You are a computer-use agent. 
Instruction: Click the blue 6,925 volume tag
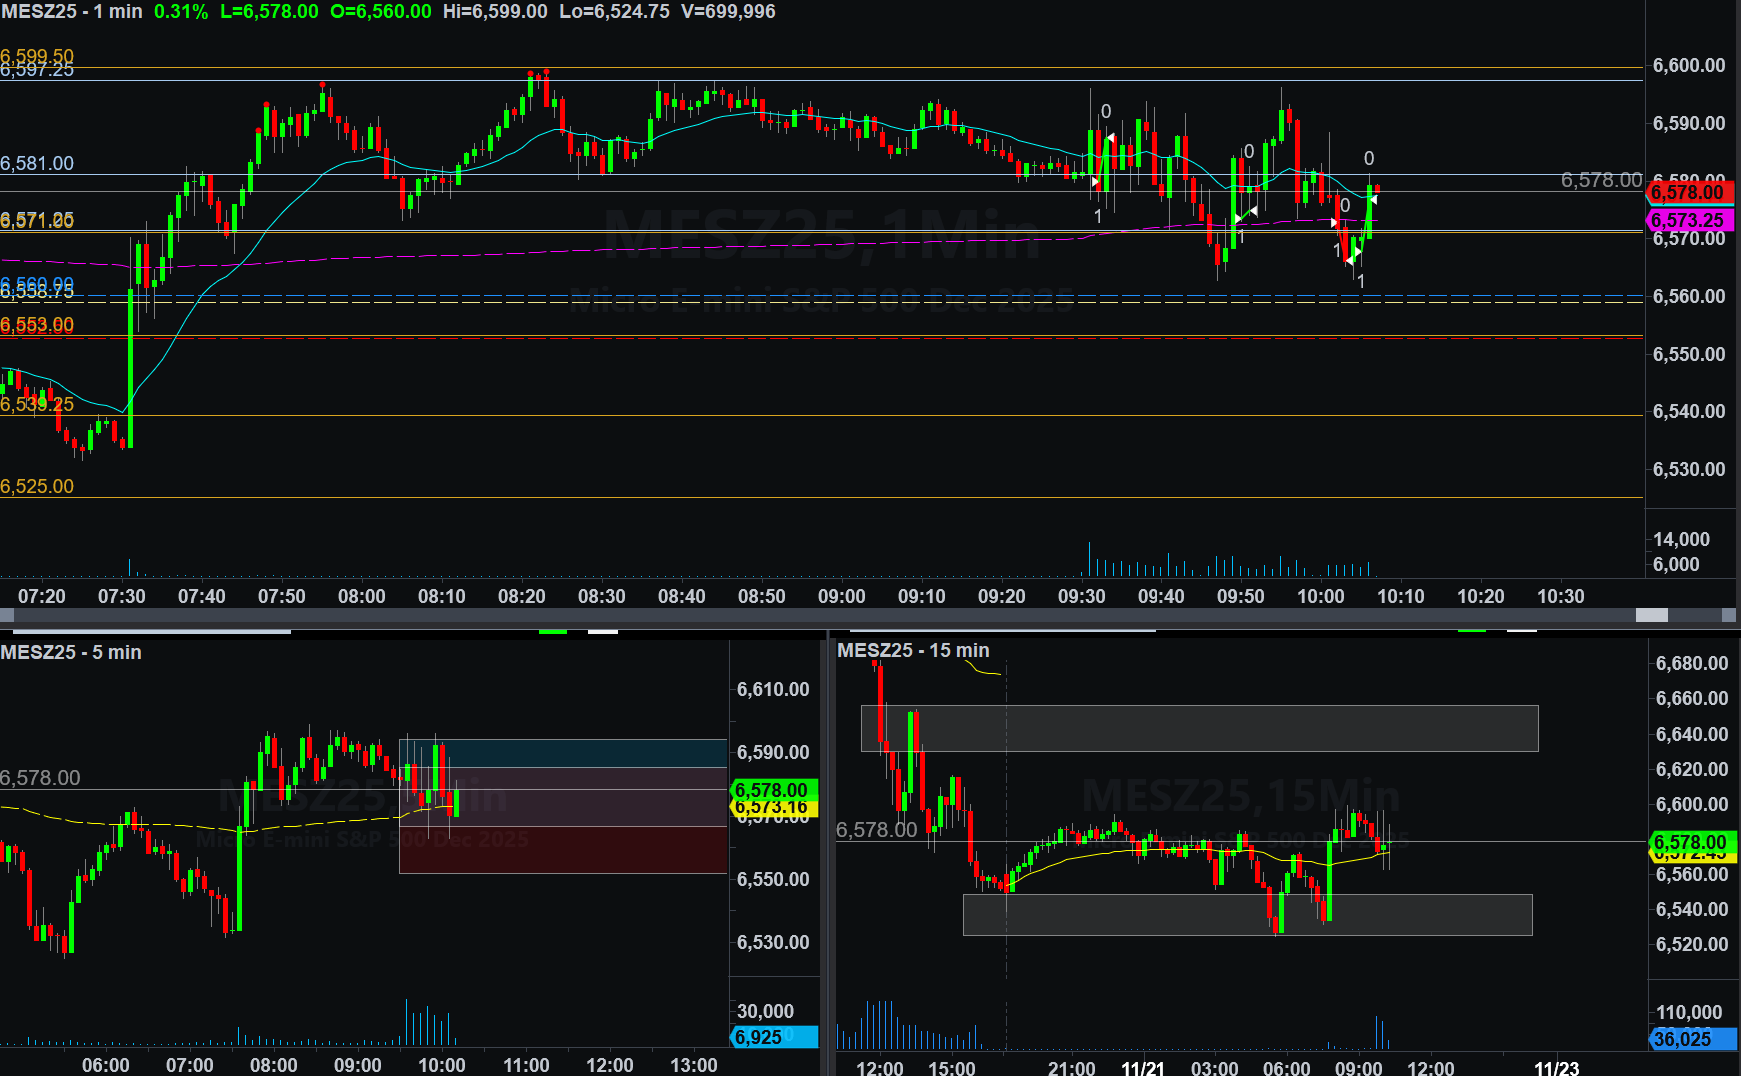coord(772,1037)
